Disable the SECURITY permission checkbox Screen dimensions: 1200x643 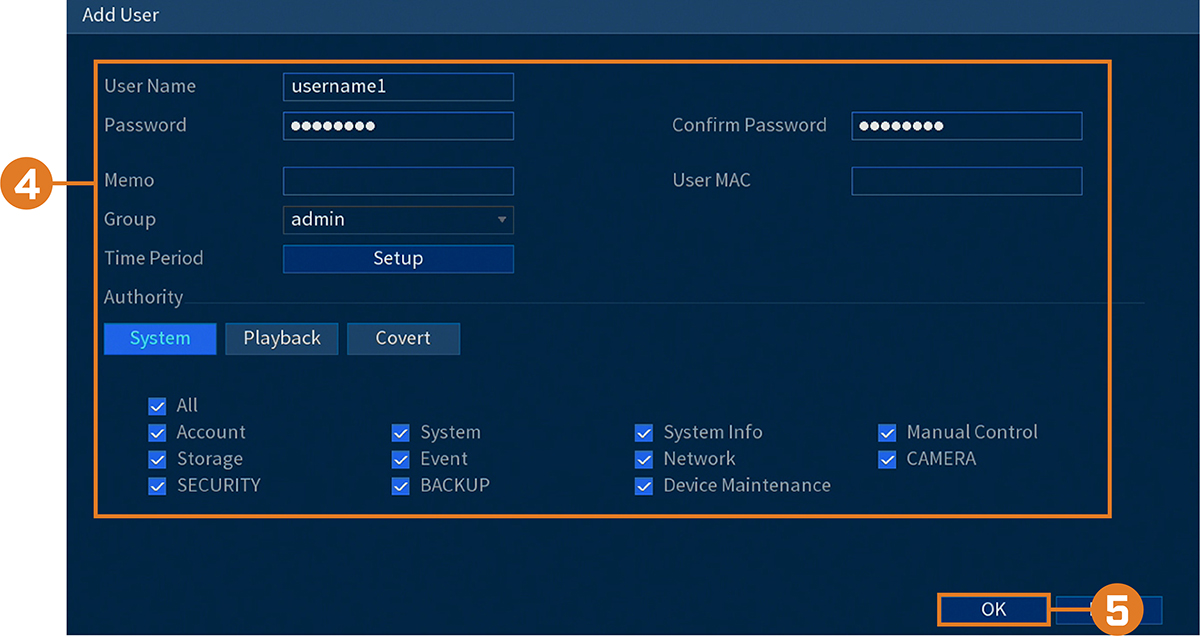pos(157,486)
